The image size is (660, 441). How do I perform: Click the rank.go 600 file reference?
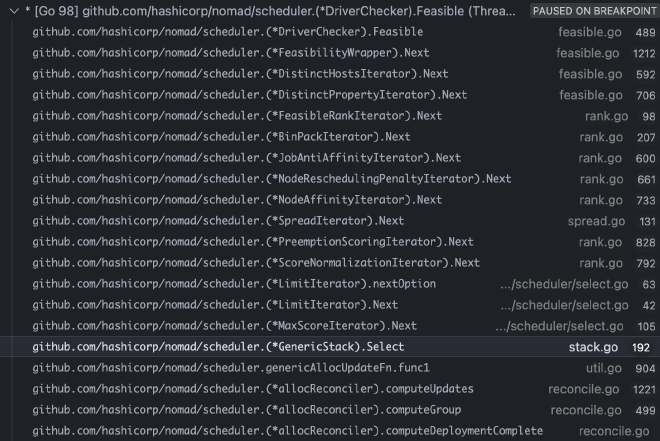617,158
